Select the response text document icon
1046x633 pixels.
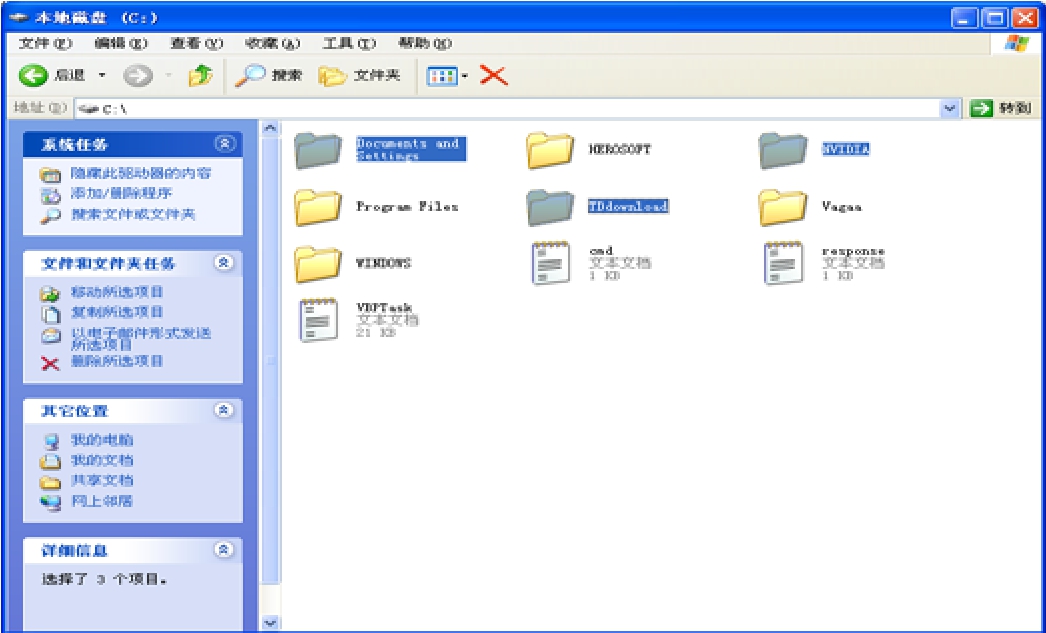(x=783, y=264)
